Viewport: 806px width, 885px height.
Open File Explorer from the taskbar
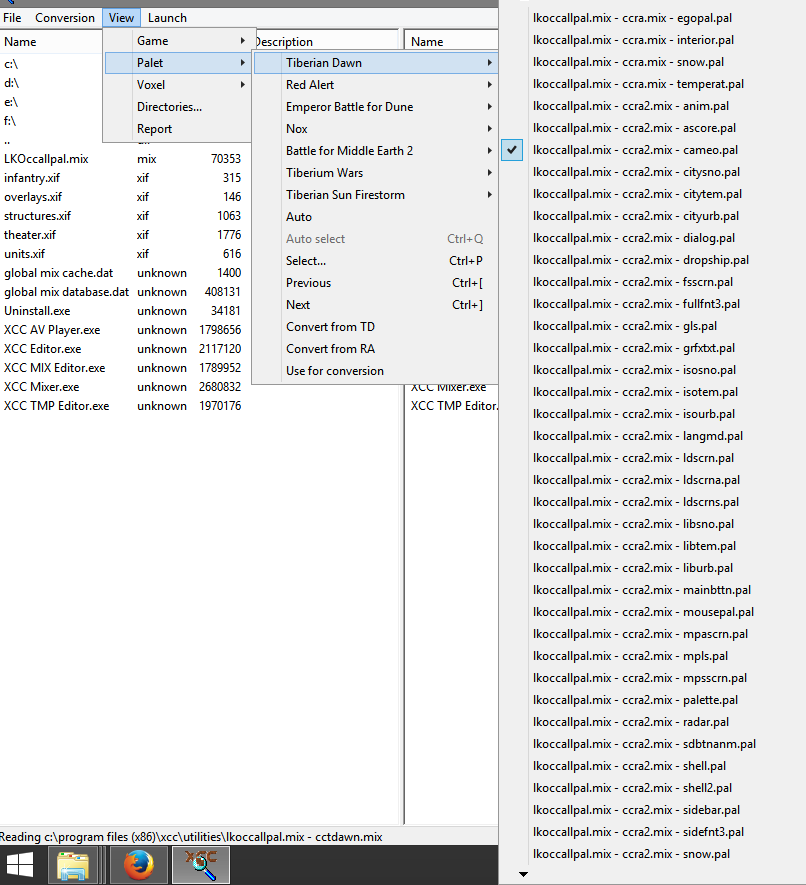73,865
